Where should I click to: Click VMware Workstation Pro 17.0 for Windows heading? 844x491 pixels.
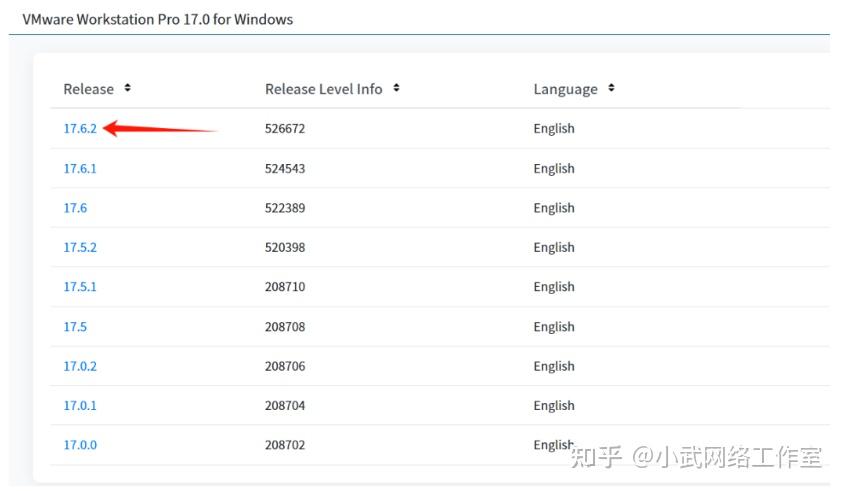click(158, 19)
